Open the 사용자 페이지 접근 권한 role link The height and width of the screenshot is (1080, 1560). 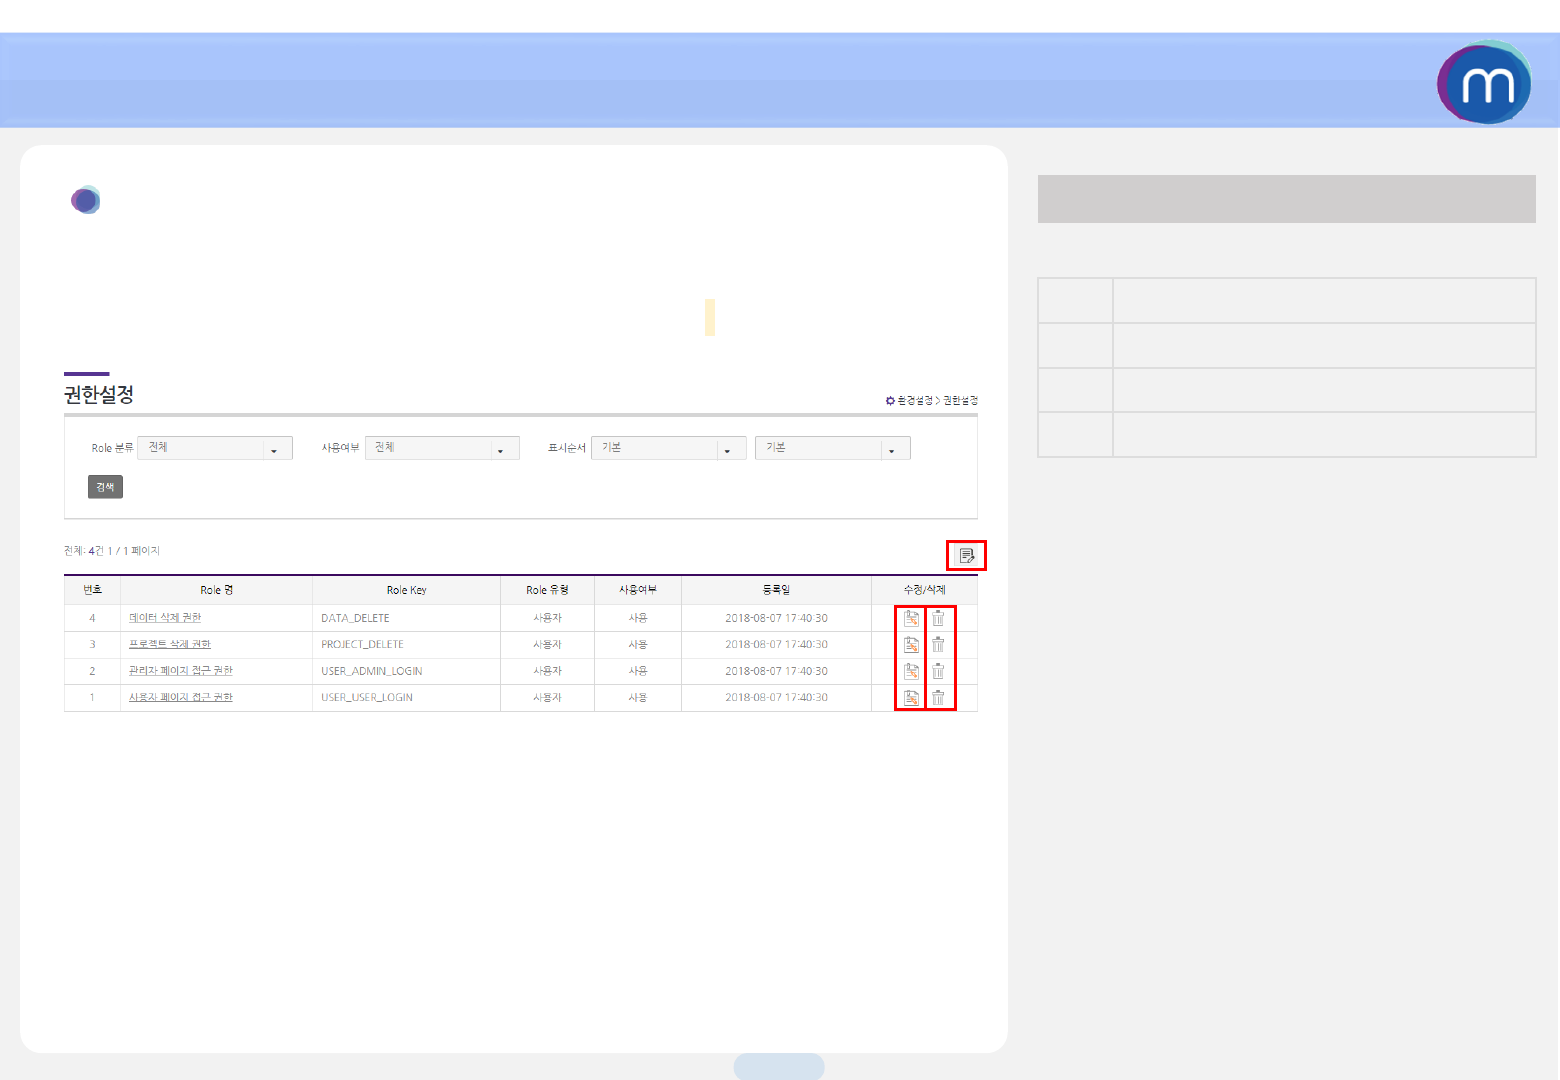pyautogui.click(x=181, y=697)
